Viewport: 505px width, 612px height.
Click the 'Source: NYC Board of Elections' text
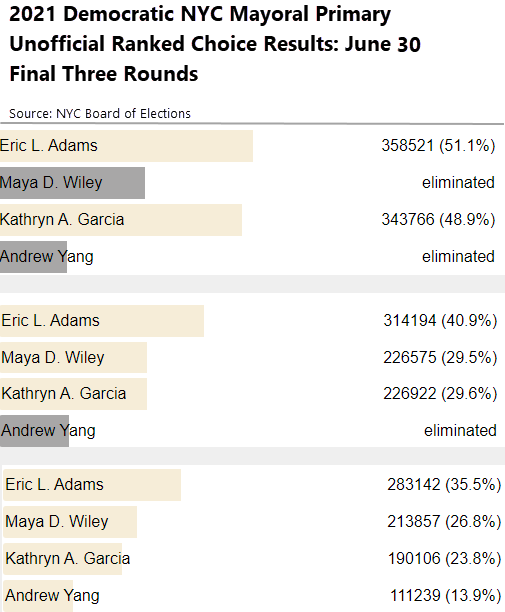tap(100, 114)
